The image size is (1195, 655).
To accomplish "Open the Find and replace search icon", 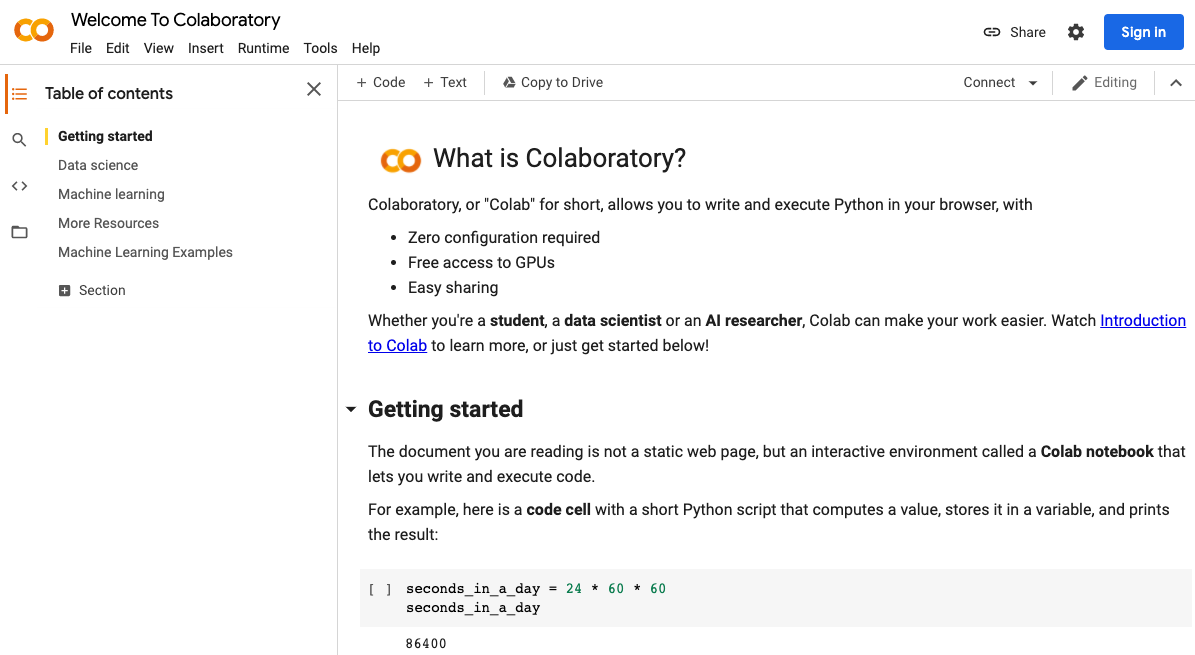I will (19, 140).
